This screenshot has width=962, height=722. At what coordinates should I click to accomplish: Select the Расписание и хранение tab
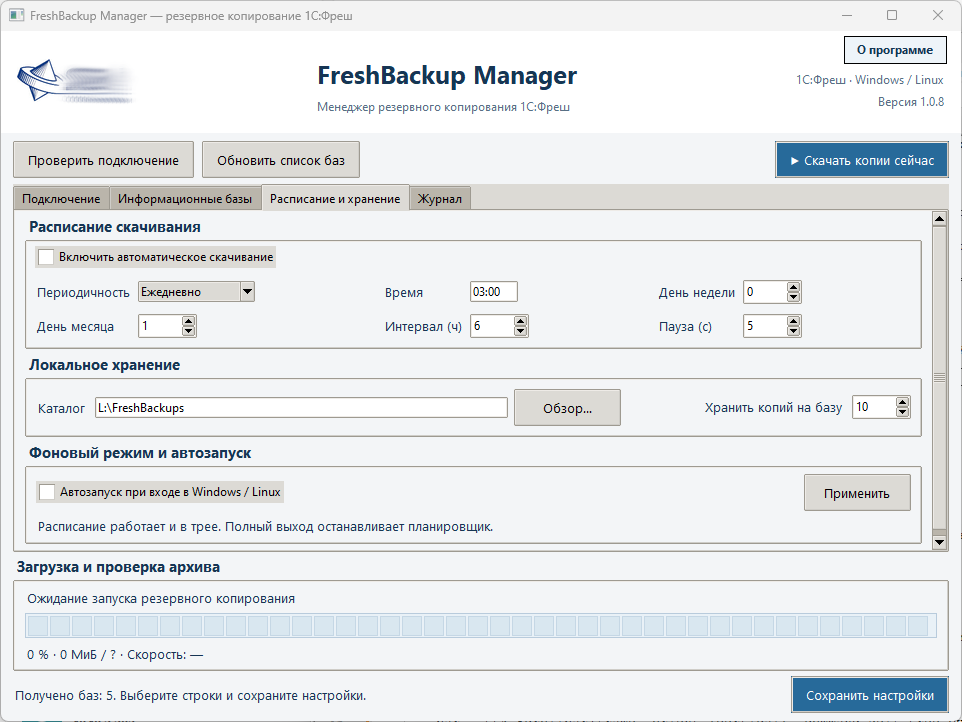pyautogui.click(x=335, y=198)
